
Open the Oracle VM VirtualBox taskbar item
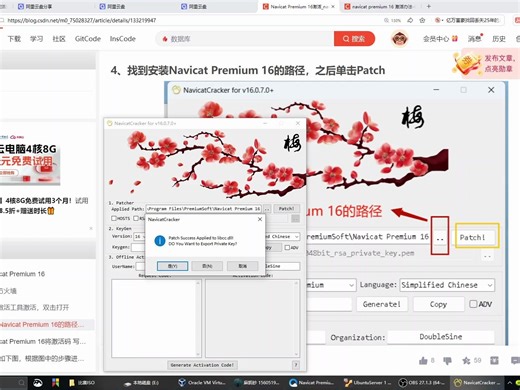click(x=202, y=383)
